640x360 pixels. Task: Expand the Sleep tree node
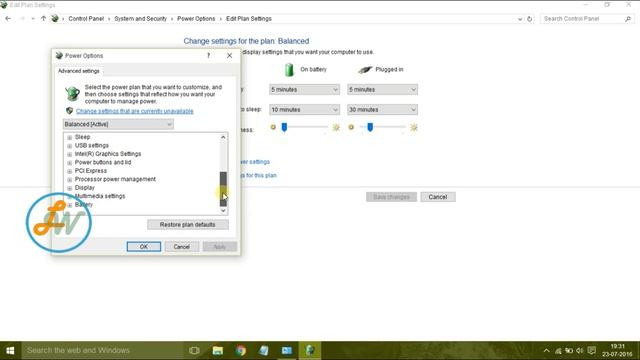tap(69, 138)
